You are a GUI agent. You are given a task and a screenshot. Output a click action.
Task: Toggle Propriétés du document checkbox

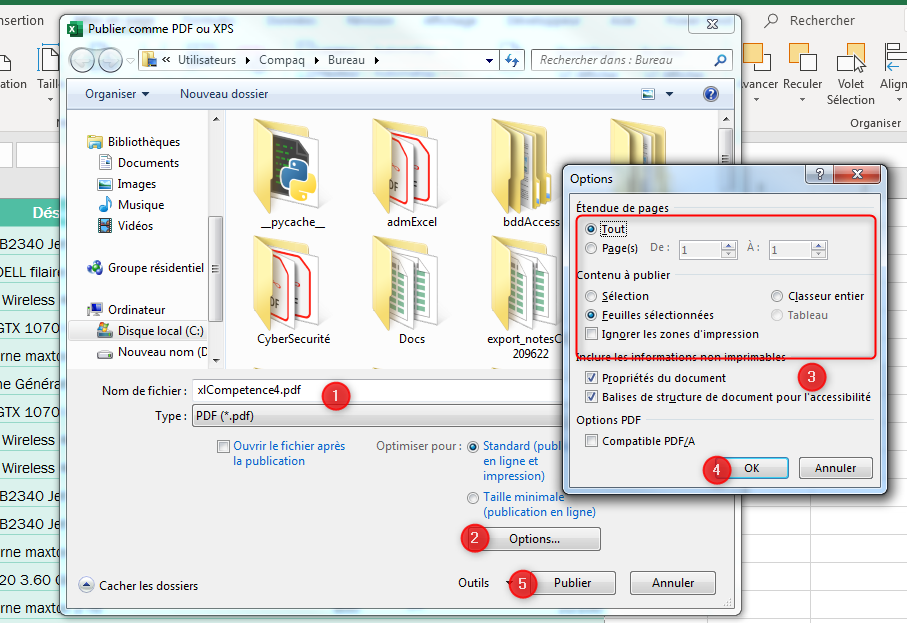point(591,378)
